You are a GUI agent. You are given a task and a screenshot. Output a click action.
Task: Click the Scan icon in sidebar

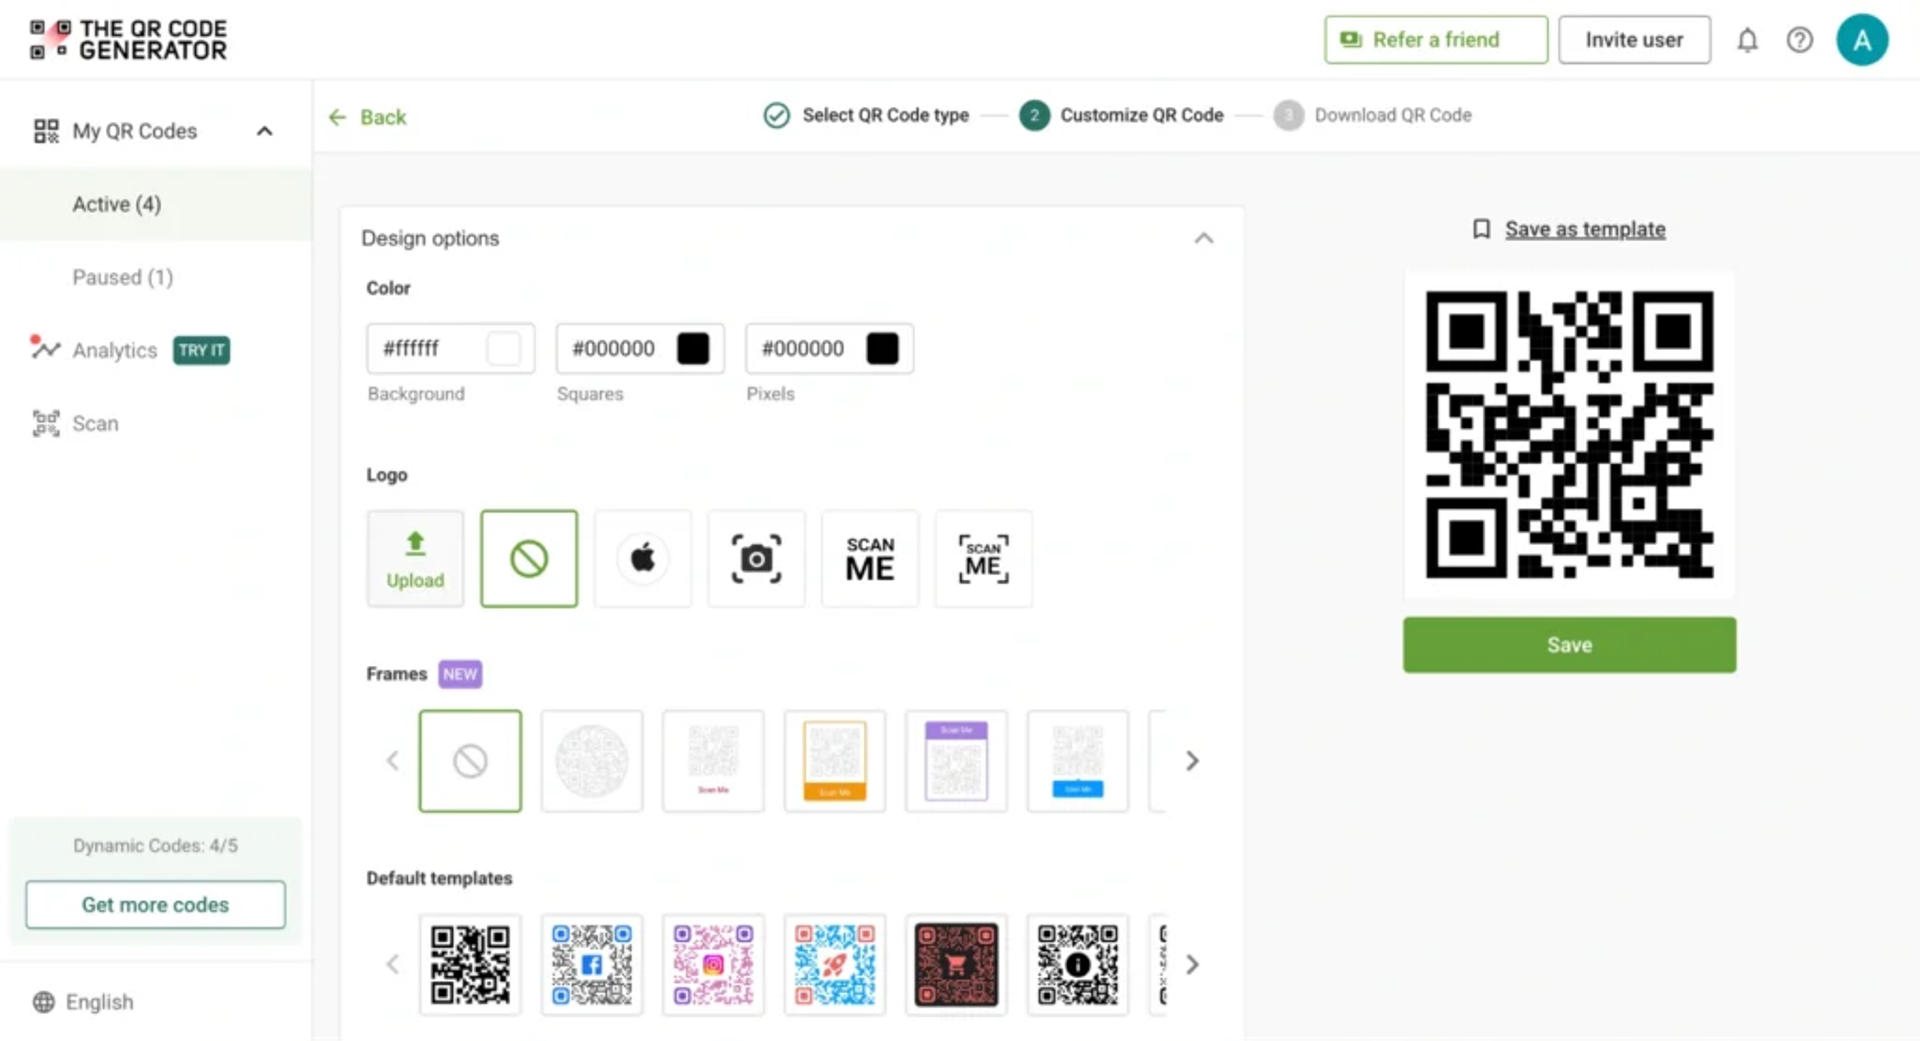pos(46,423)
